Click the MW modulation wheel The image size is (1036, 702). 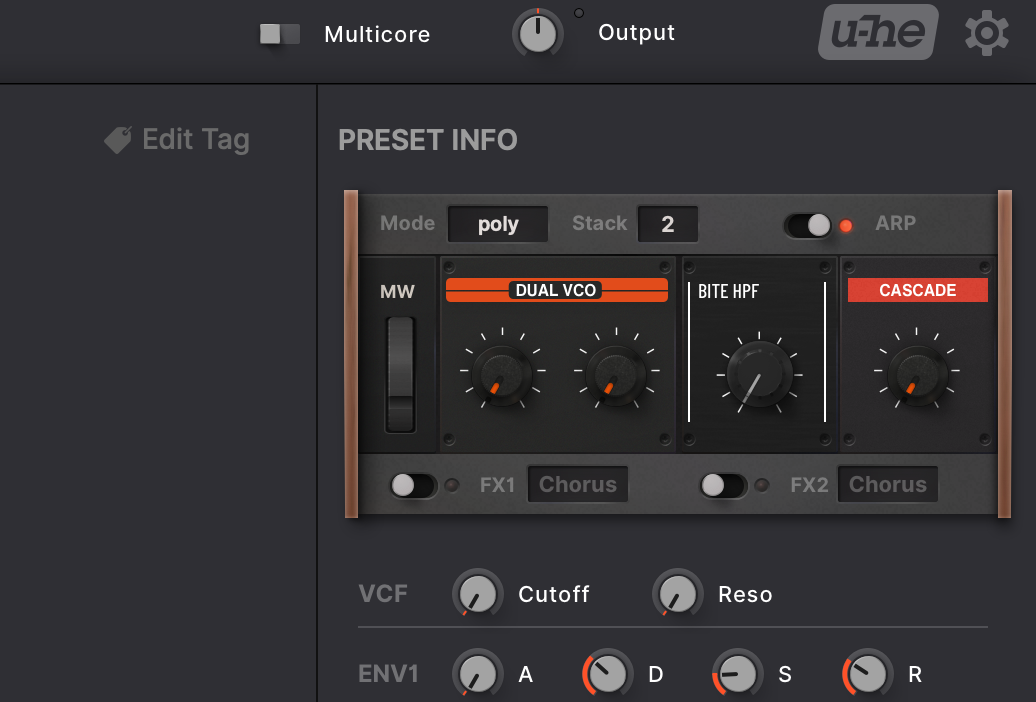[400, 374]
